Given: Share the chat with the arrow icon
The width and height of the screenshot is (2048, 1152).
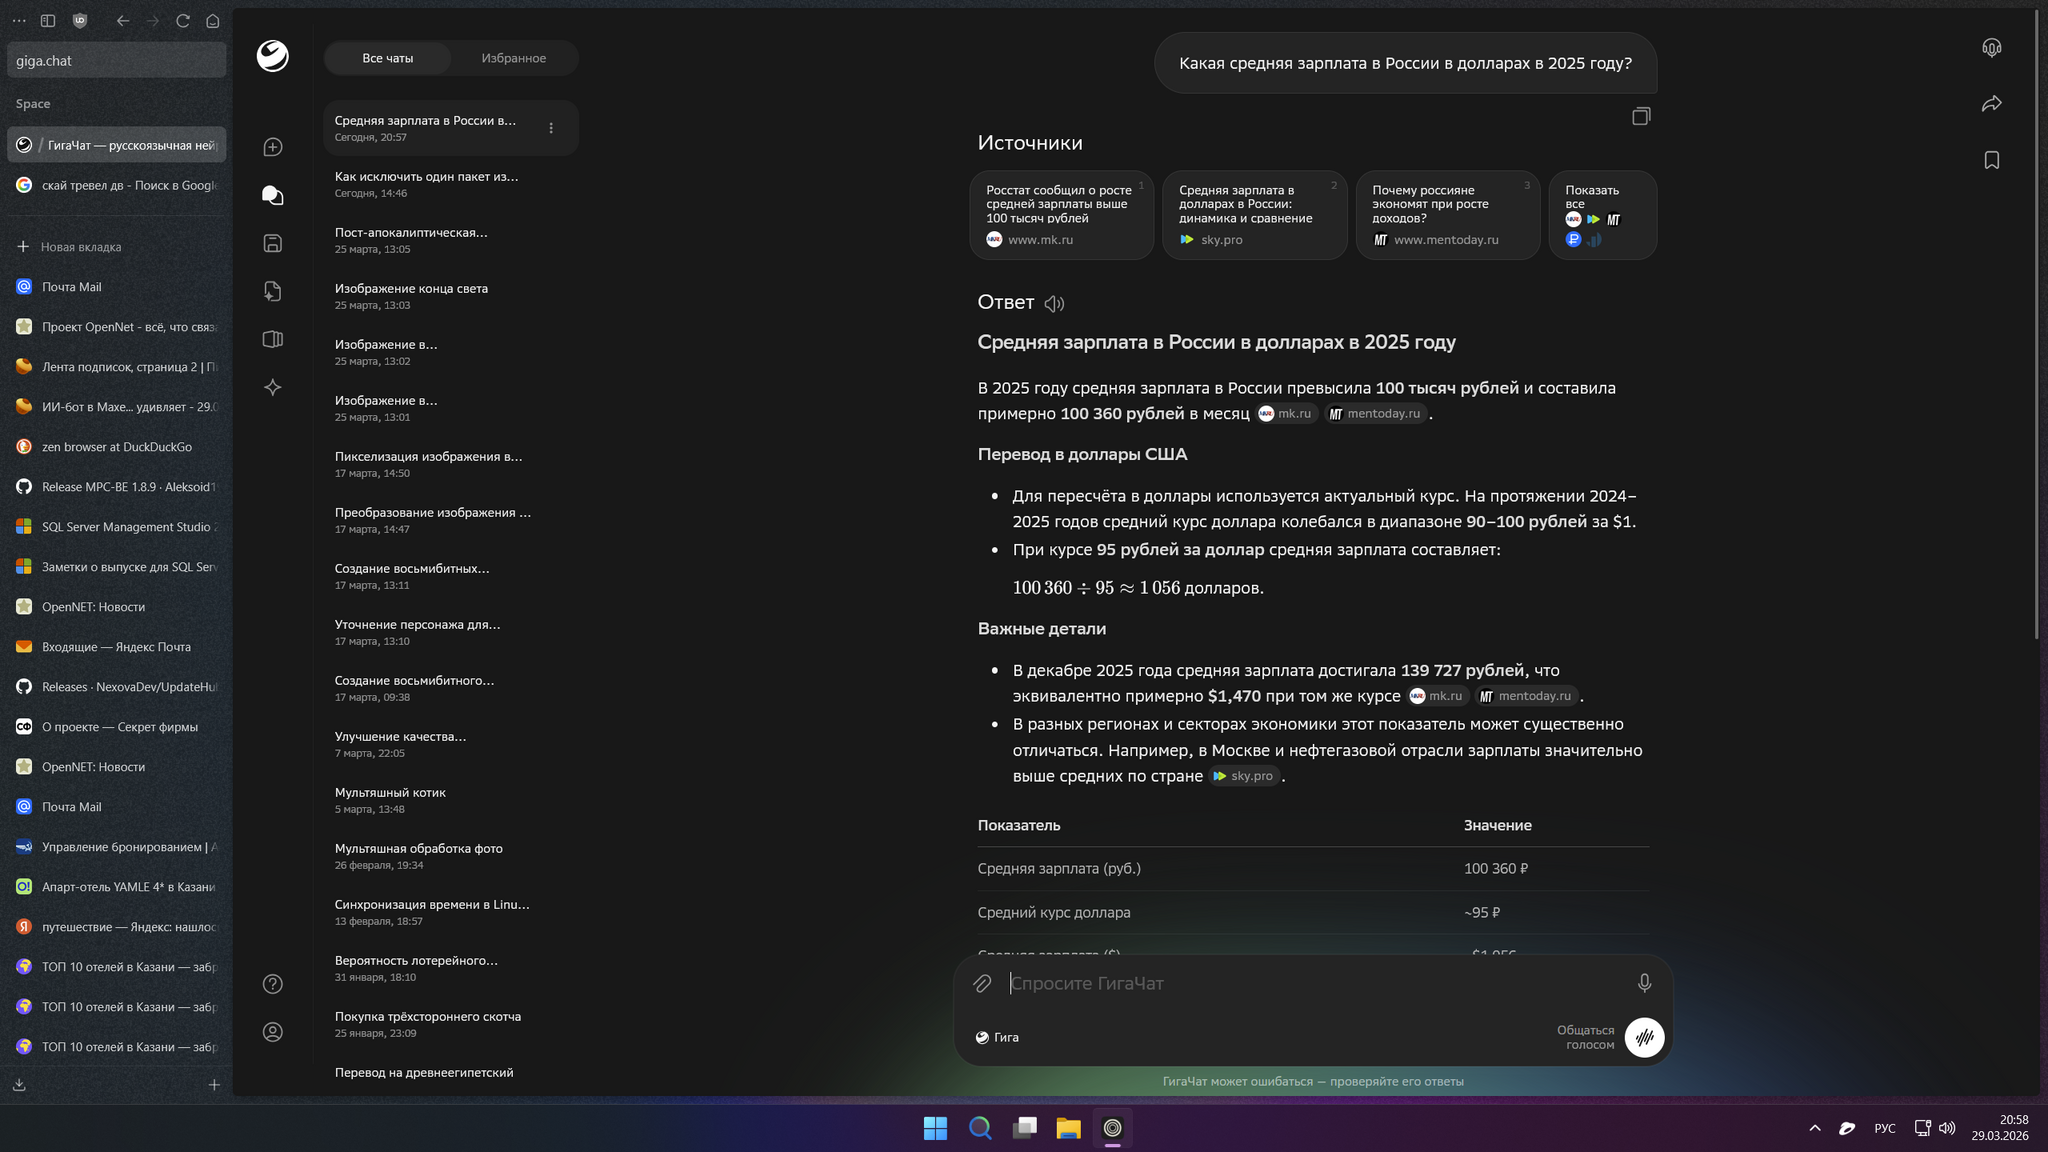Looking at the screenshot, I should [x=1992, y=104].
